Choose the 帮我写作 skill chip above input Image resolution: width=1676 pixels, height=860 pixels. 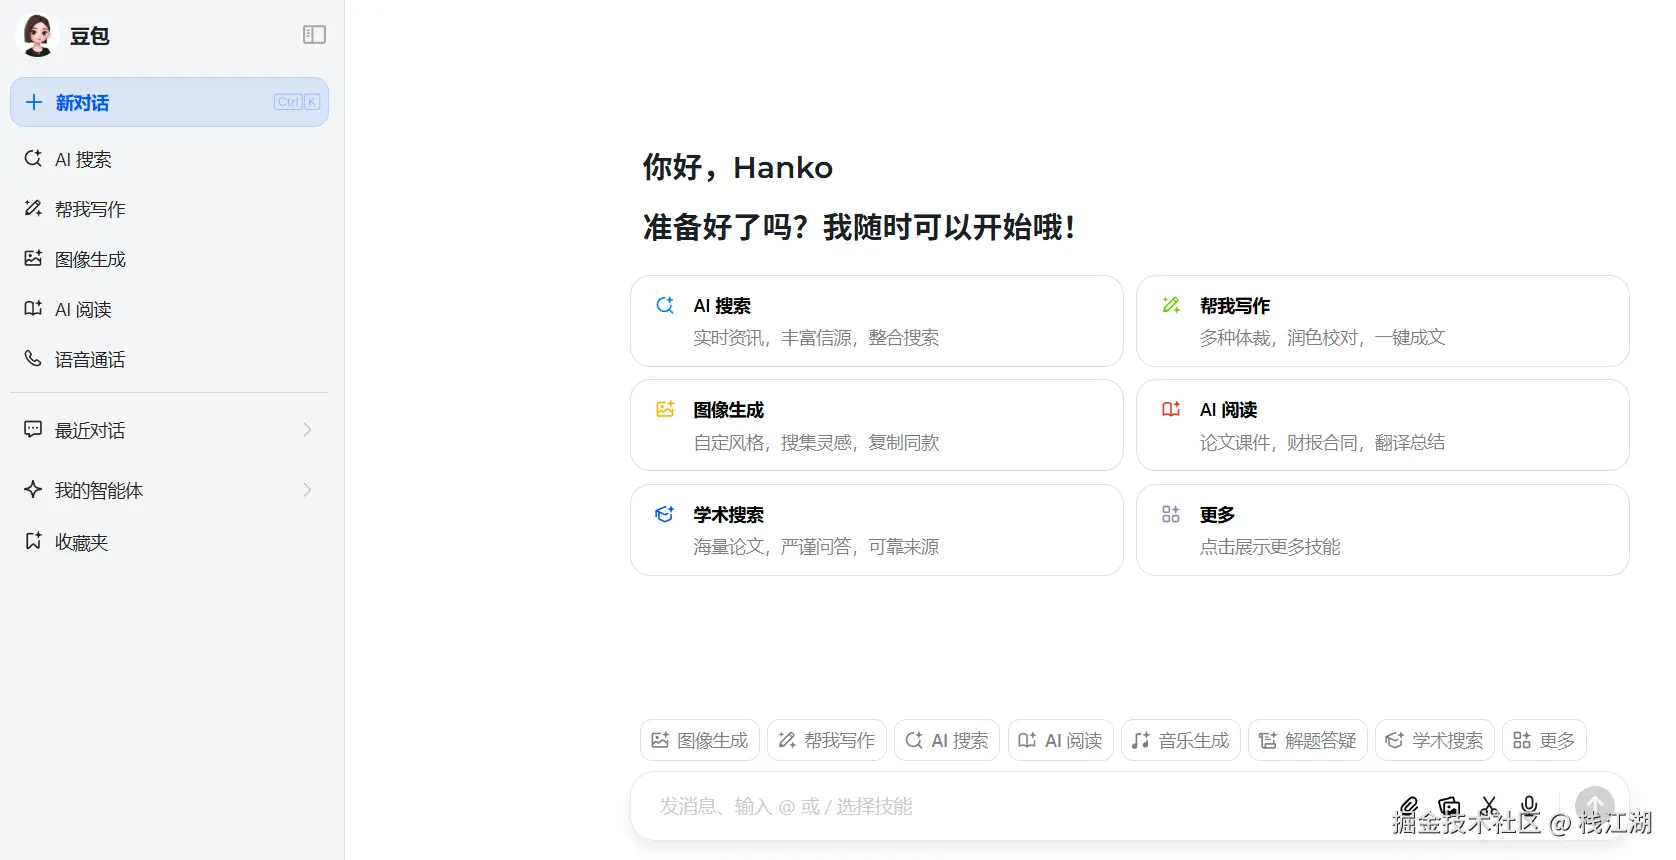(827, 740)
